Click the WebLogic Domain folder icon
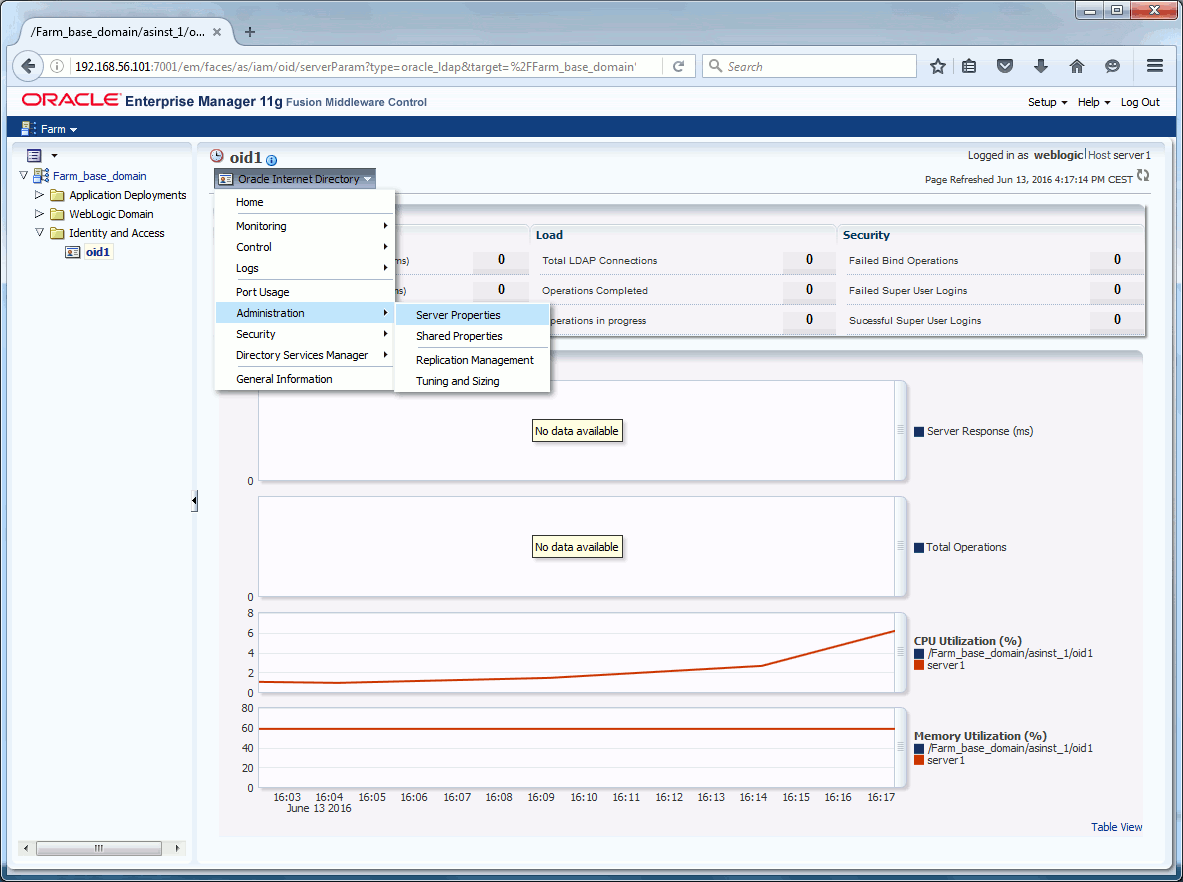 (x=57, y=214)
